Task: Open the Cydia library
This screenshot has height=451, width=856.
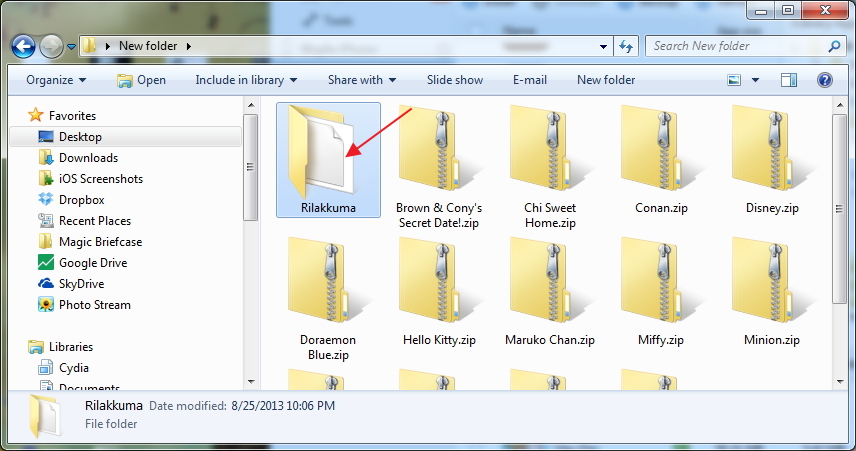Action: point(74,368)
